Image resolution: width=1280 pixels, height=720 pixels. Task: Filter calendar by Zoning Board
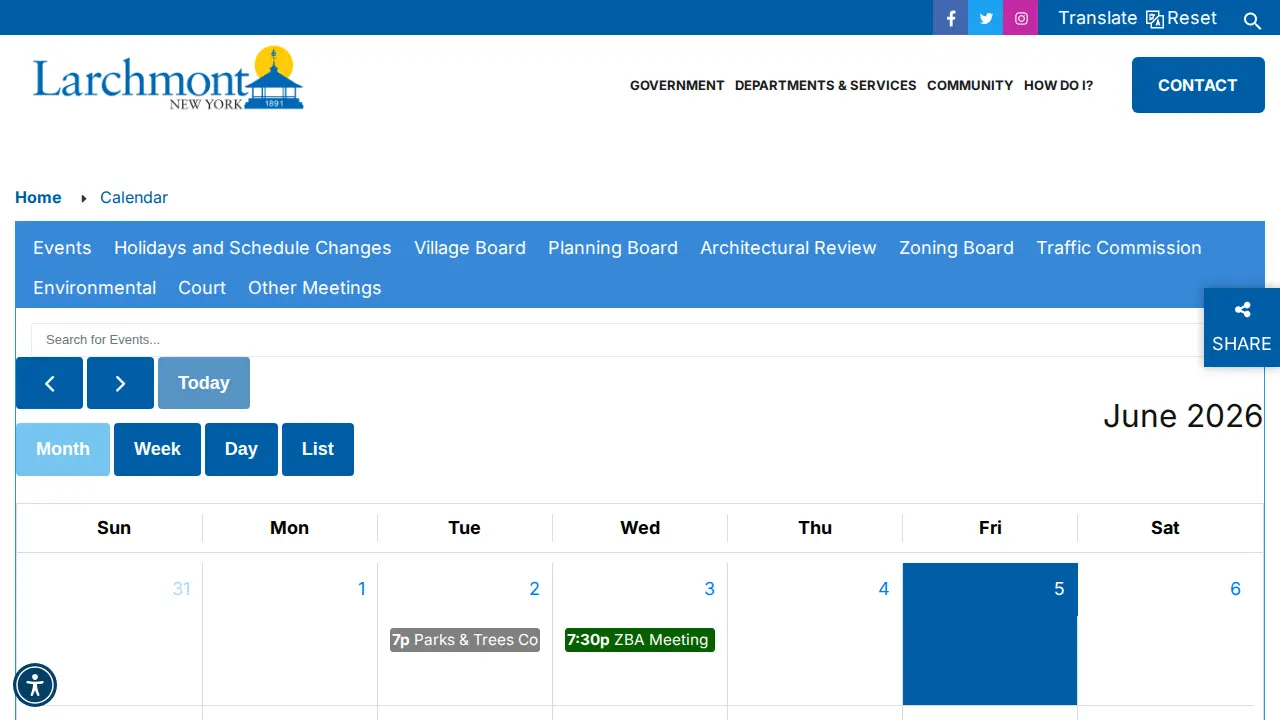956,248
